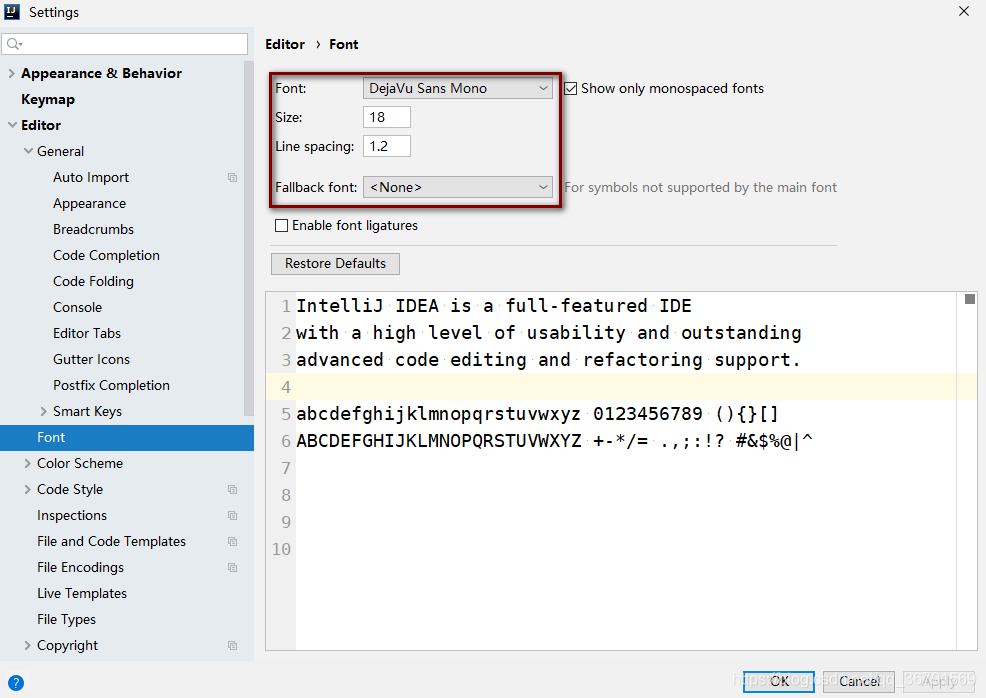Click the icon beside File and Code Templates
Screen dimensions: 986x698
coord(233,541)
